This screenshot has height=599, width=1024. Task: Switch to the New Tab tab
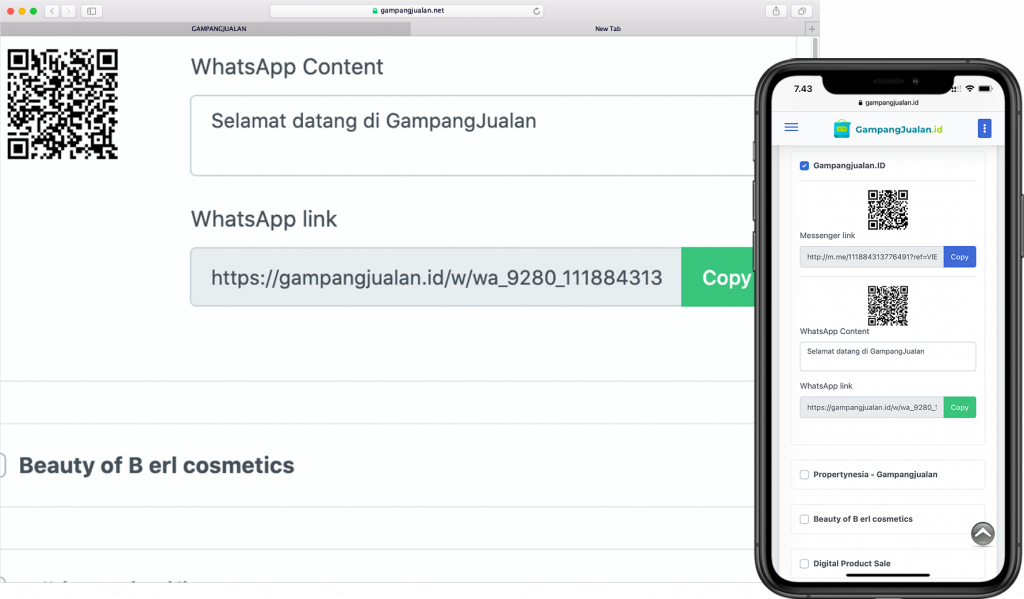click(607, 29)
